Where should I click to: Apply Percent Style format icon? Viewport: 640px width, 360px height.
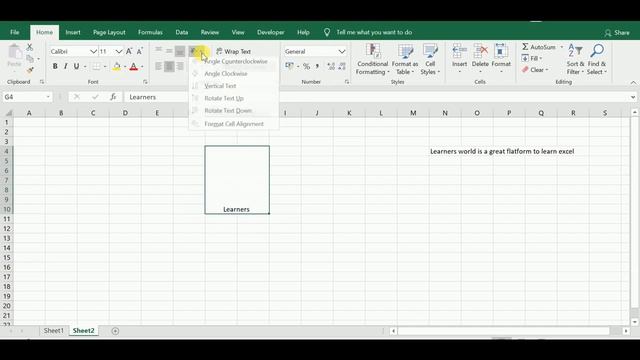[x=307, y=66]
